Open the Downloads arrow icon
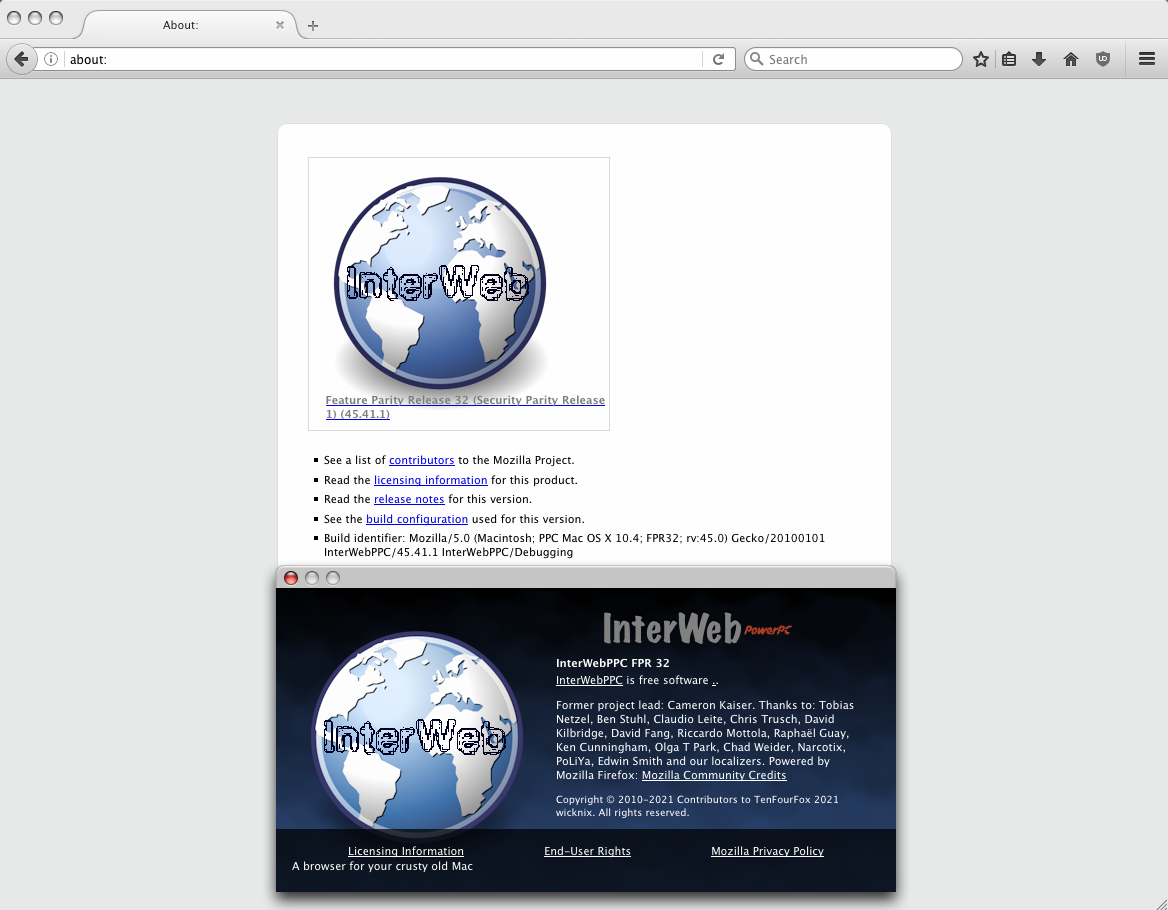The height and width of the screenshot is (910, 1168). point(1039,59)
